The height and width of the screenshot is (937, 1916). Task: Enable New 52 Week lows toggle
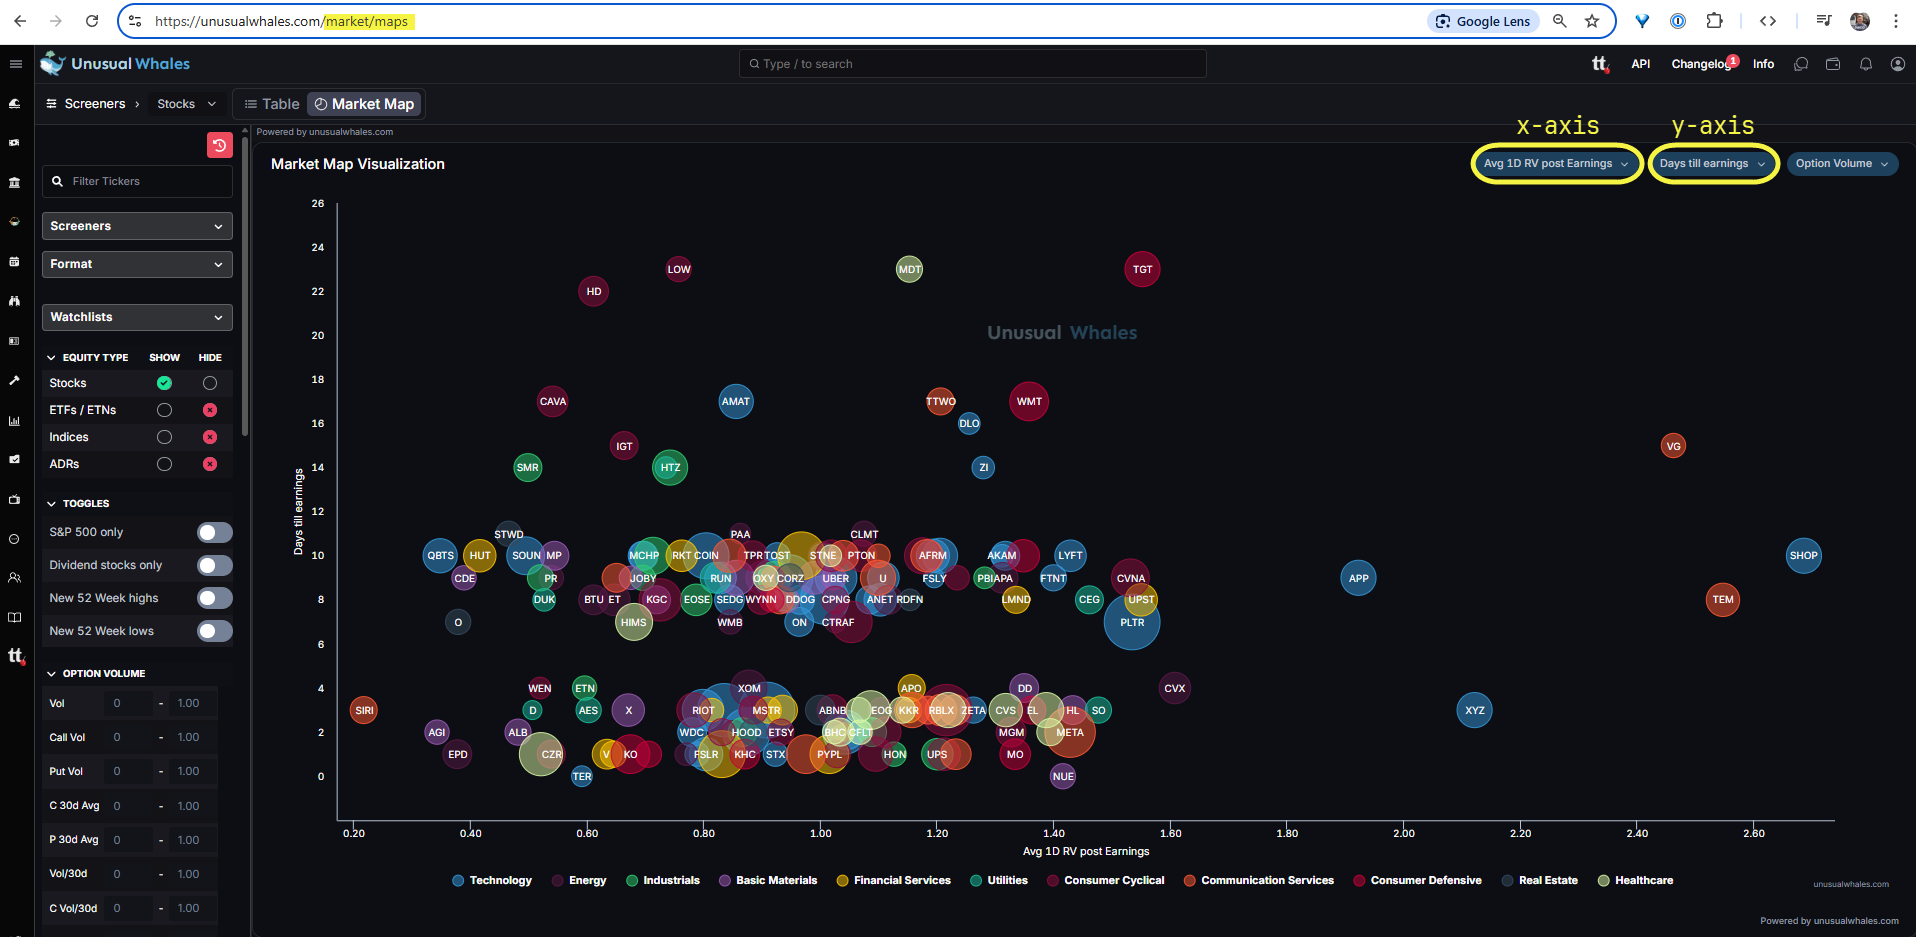(x=214, y=631)
